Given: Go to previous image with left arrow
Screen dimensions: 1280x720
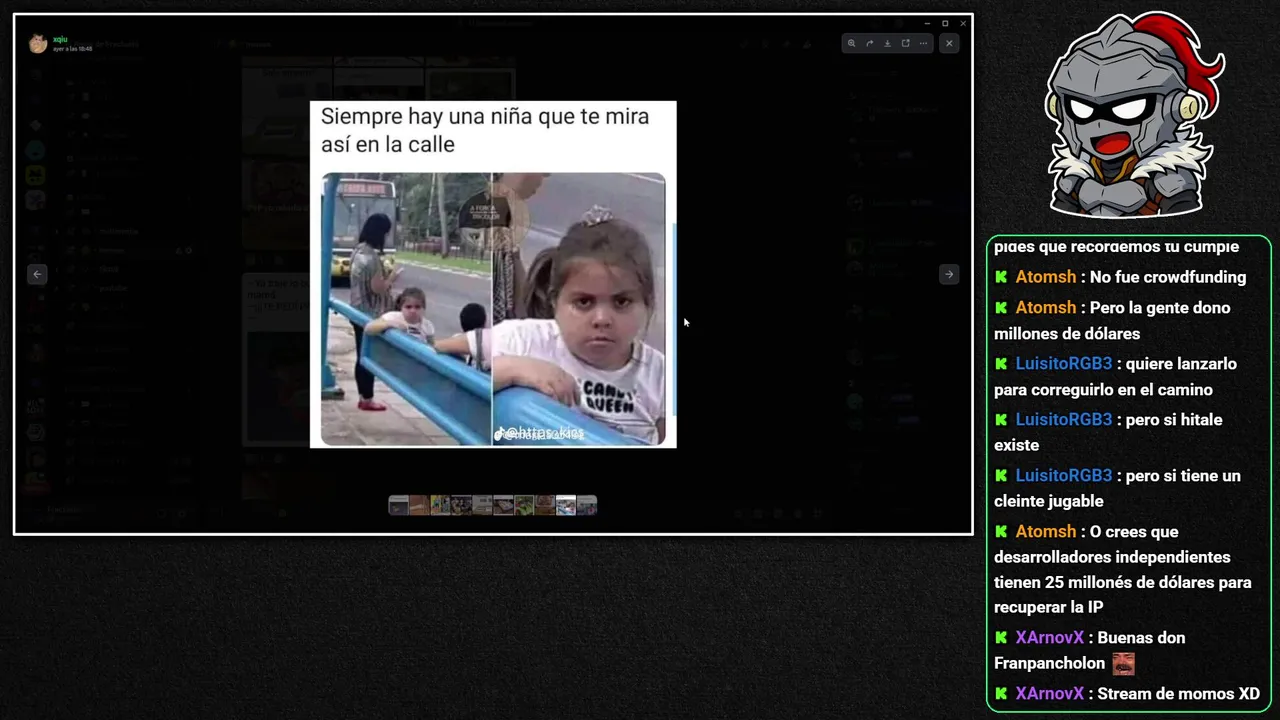Looking at the screenshot, I should coord(37,274).
